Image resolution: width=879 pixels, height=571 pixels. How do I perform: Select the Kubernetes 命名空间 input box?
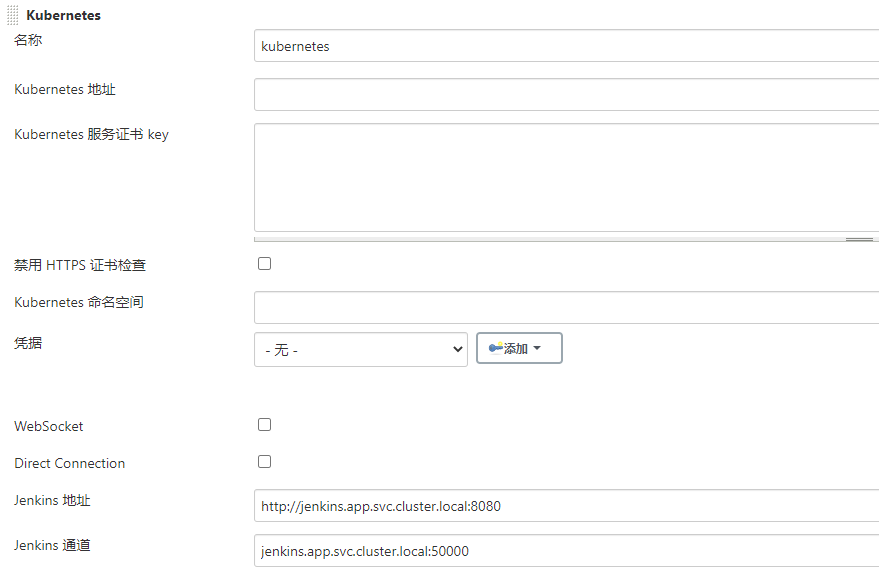point(566,307)
